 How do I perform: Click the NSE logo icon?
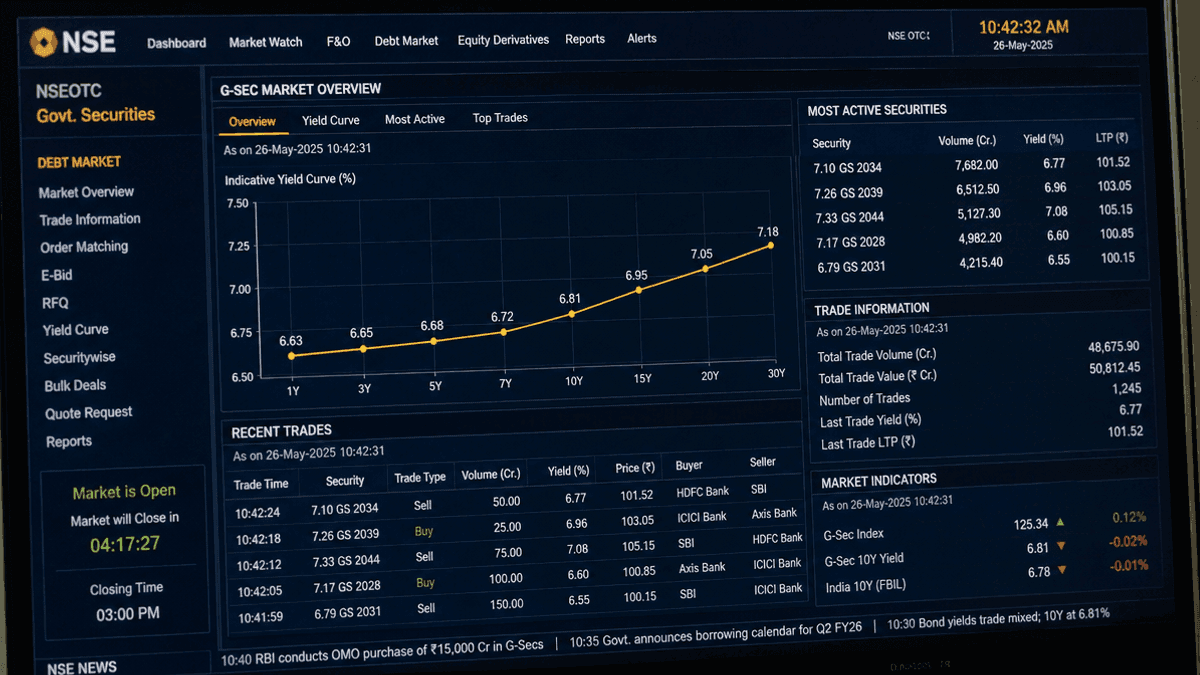(43, 42)
